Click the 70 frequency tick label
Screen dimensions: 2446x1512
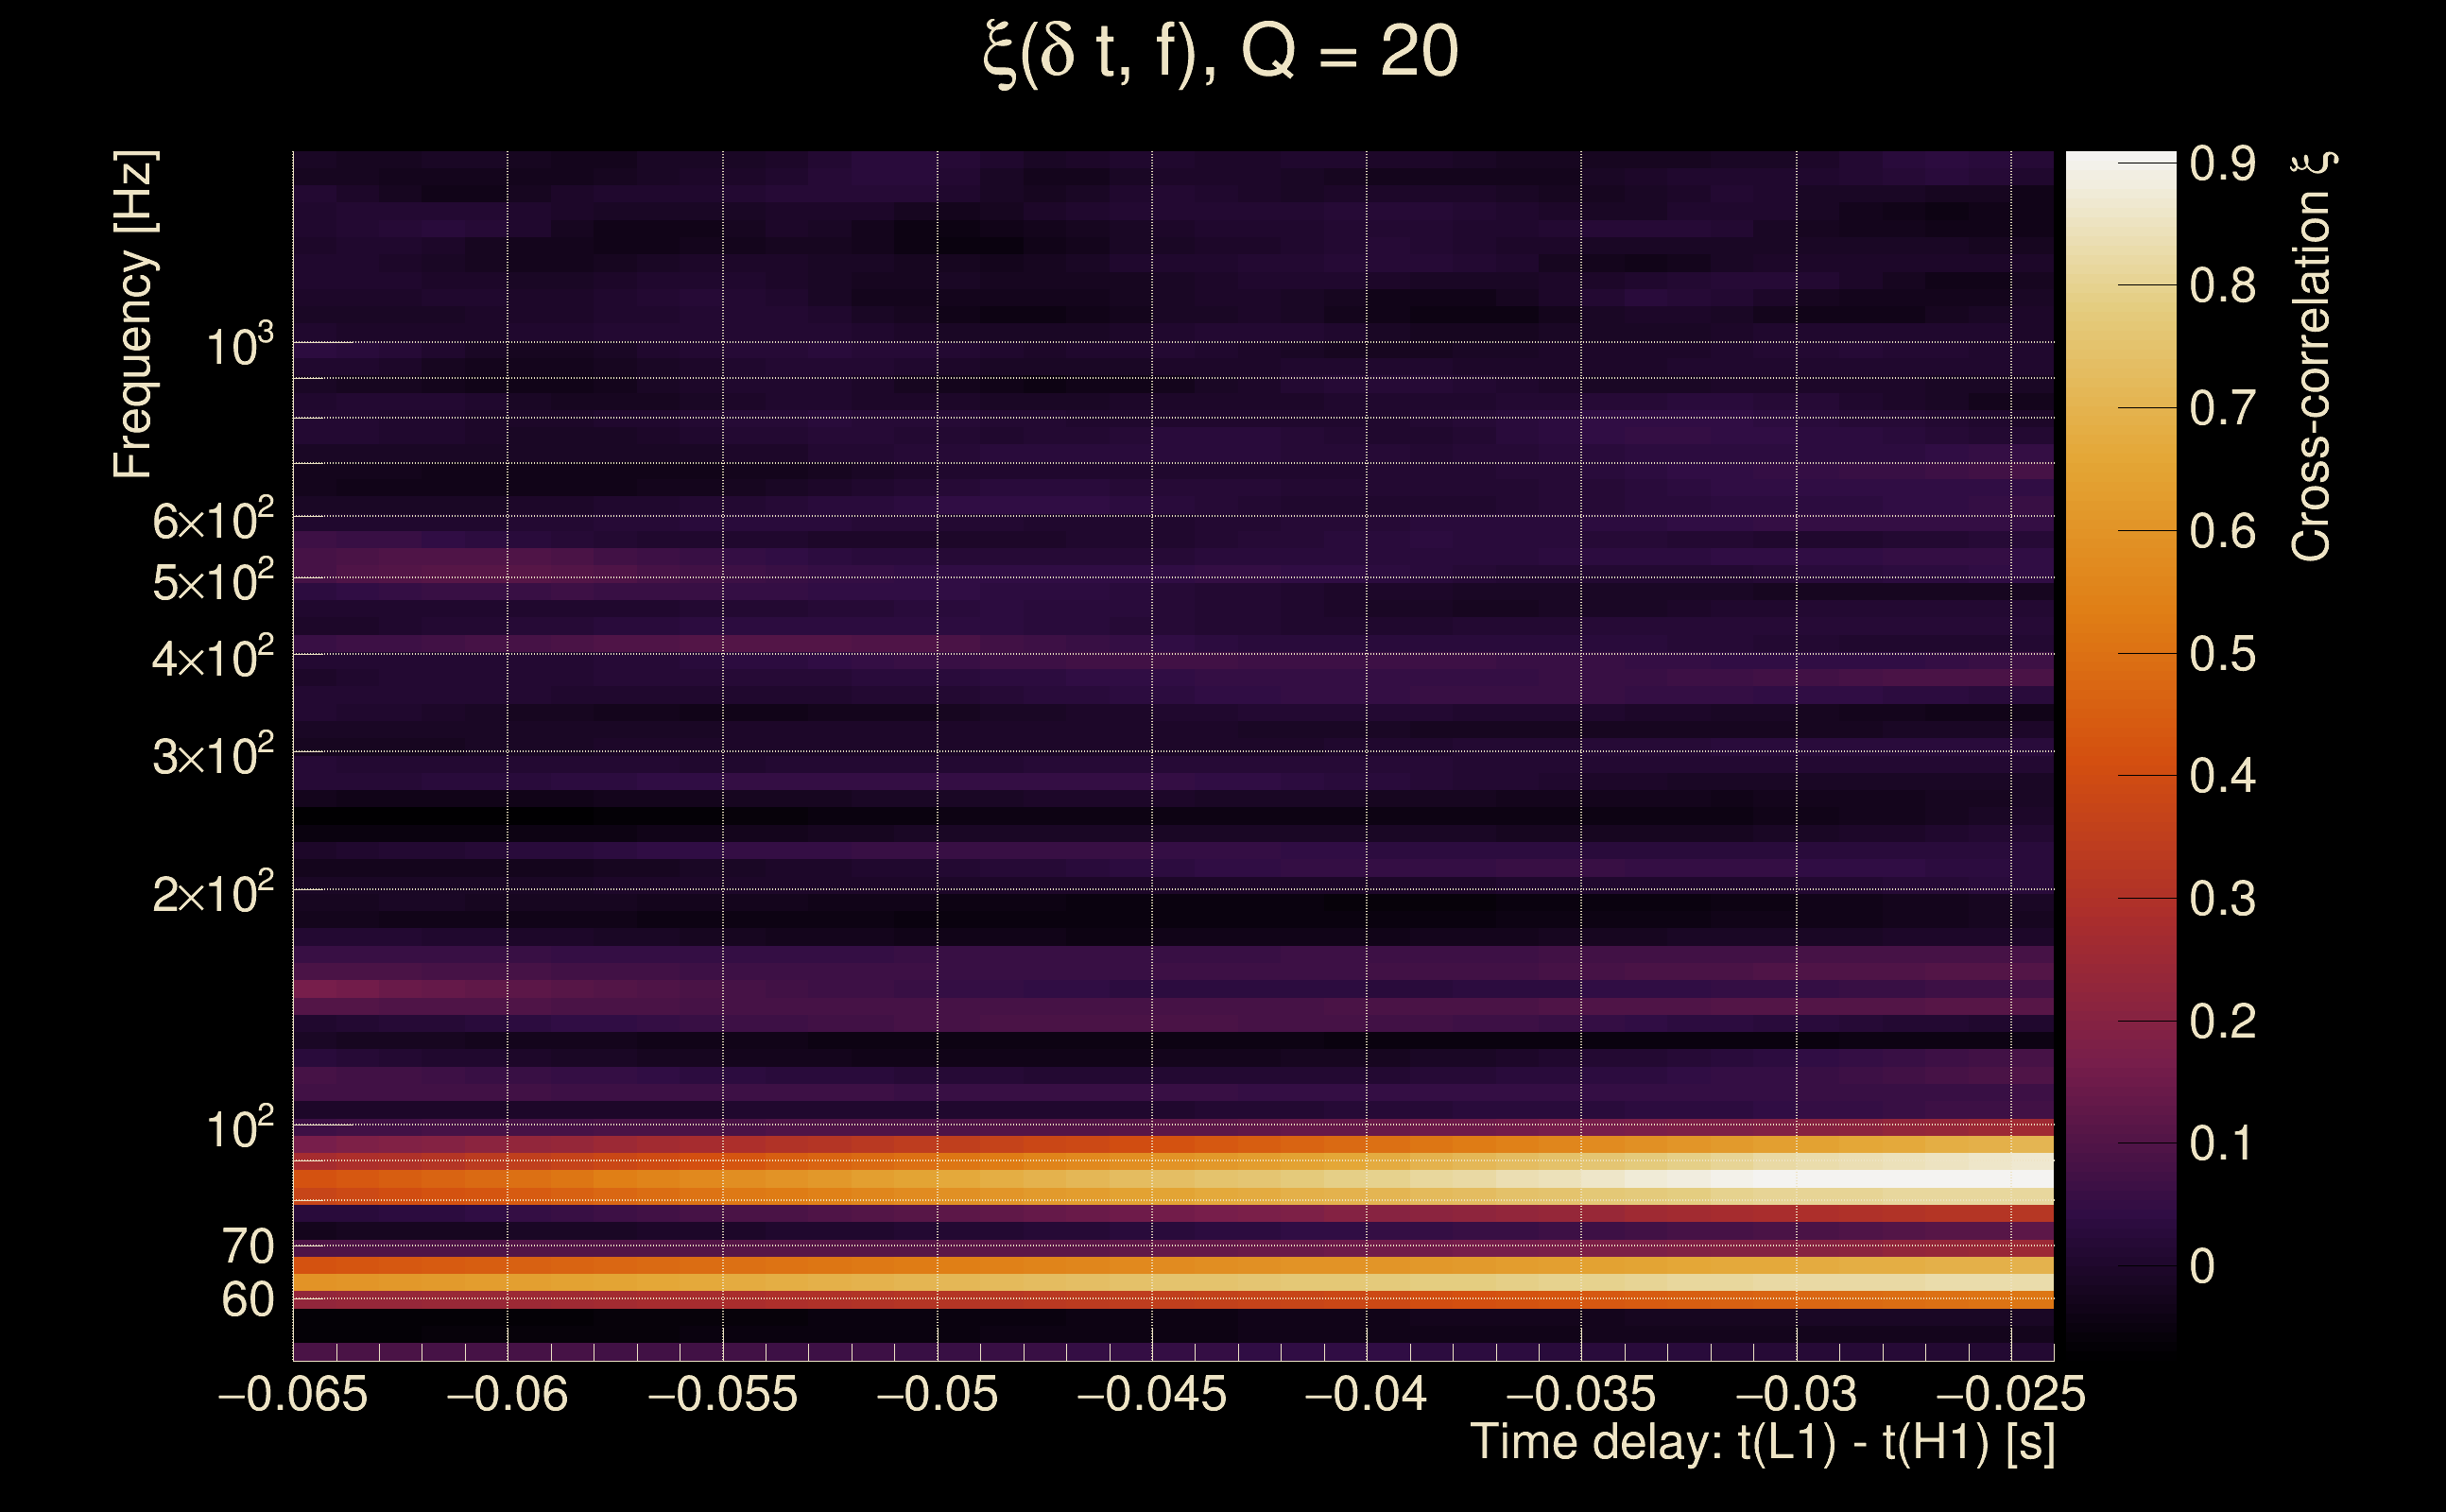point(247,1246)
